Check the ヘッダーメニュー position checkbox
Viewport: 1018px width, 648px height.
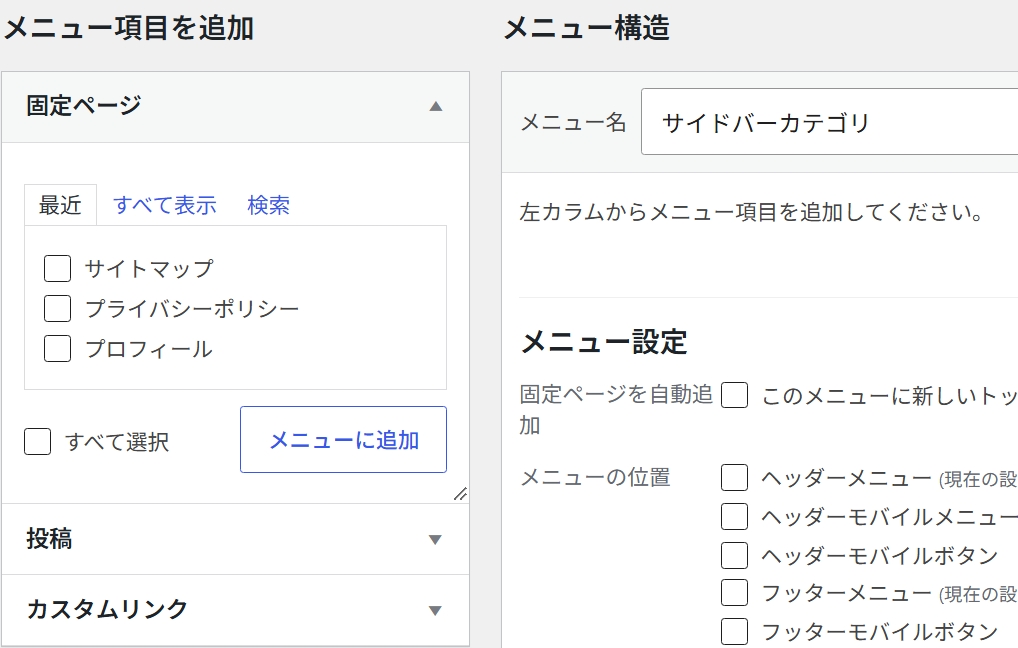[x=734, y=478]
